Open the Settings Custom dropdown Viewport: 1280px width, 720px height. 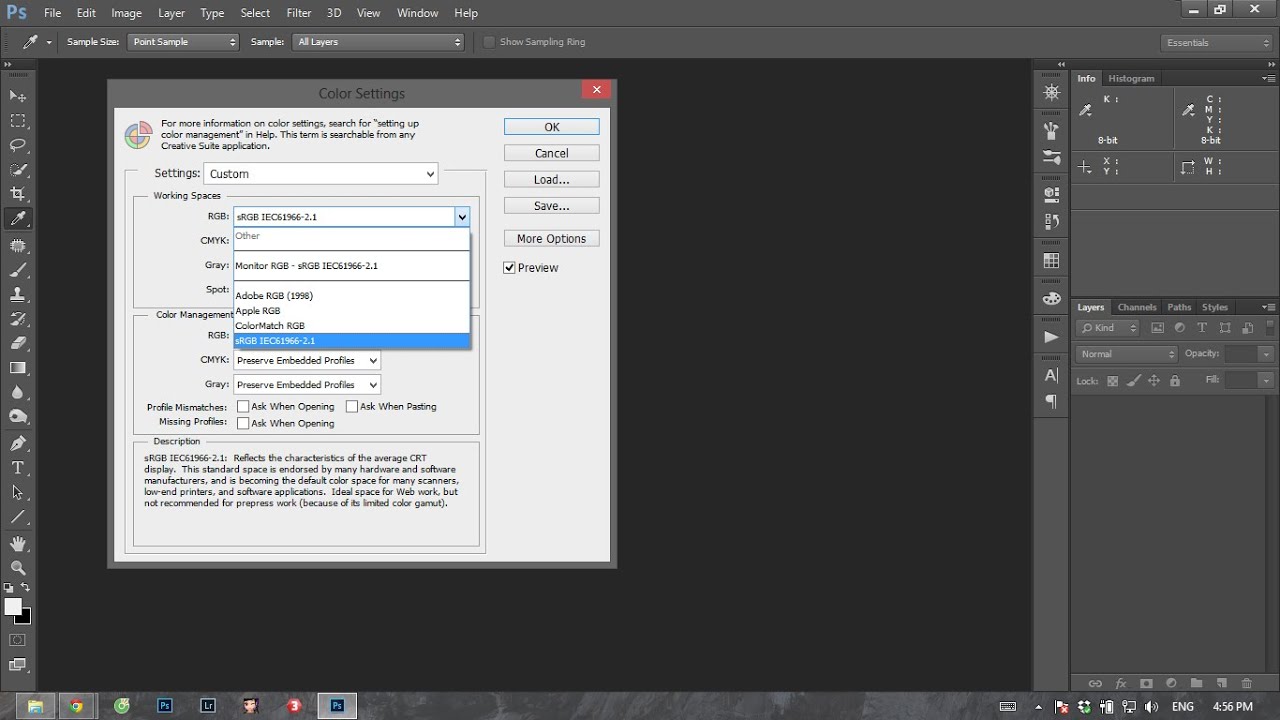point(321,174)
